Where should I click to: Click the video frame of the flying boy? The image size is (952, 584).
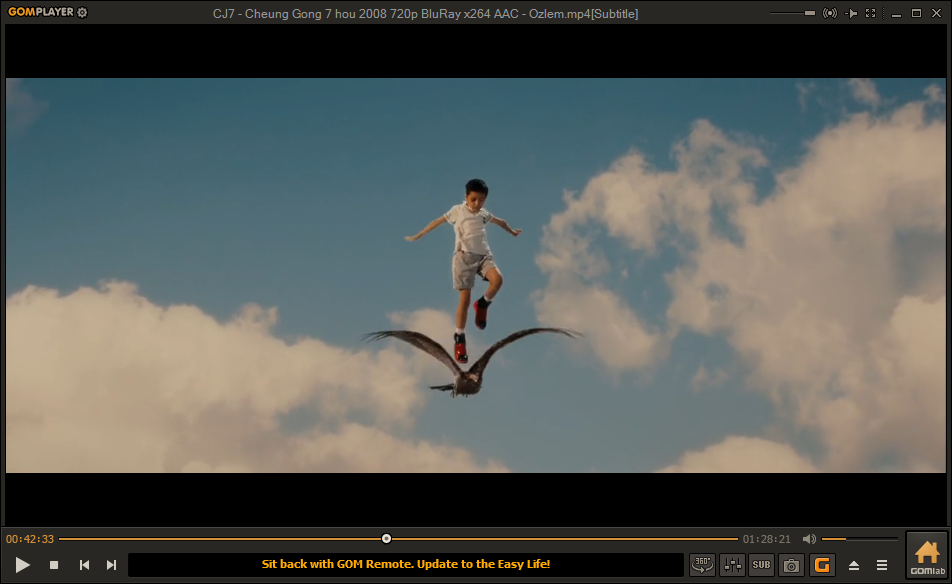tap(476, 275)
